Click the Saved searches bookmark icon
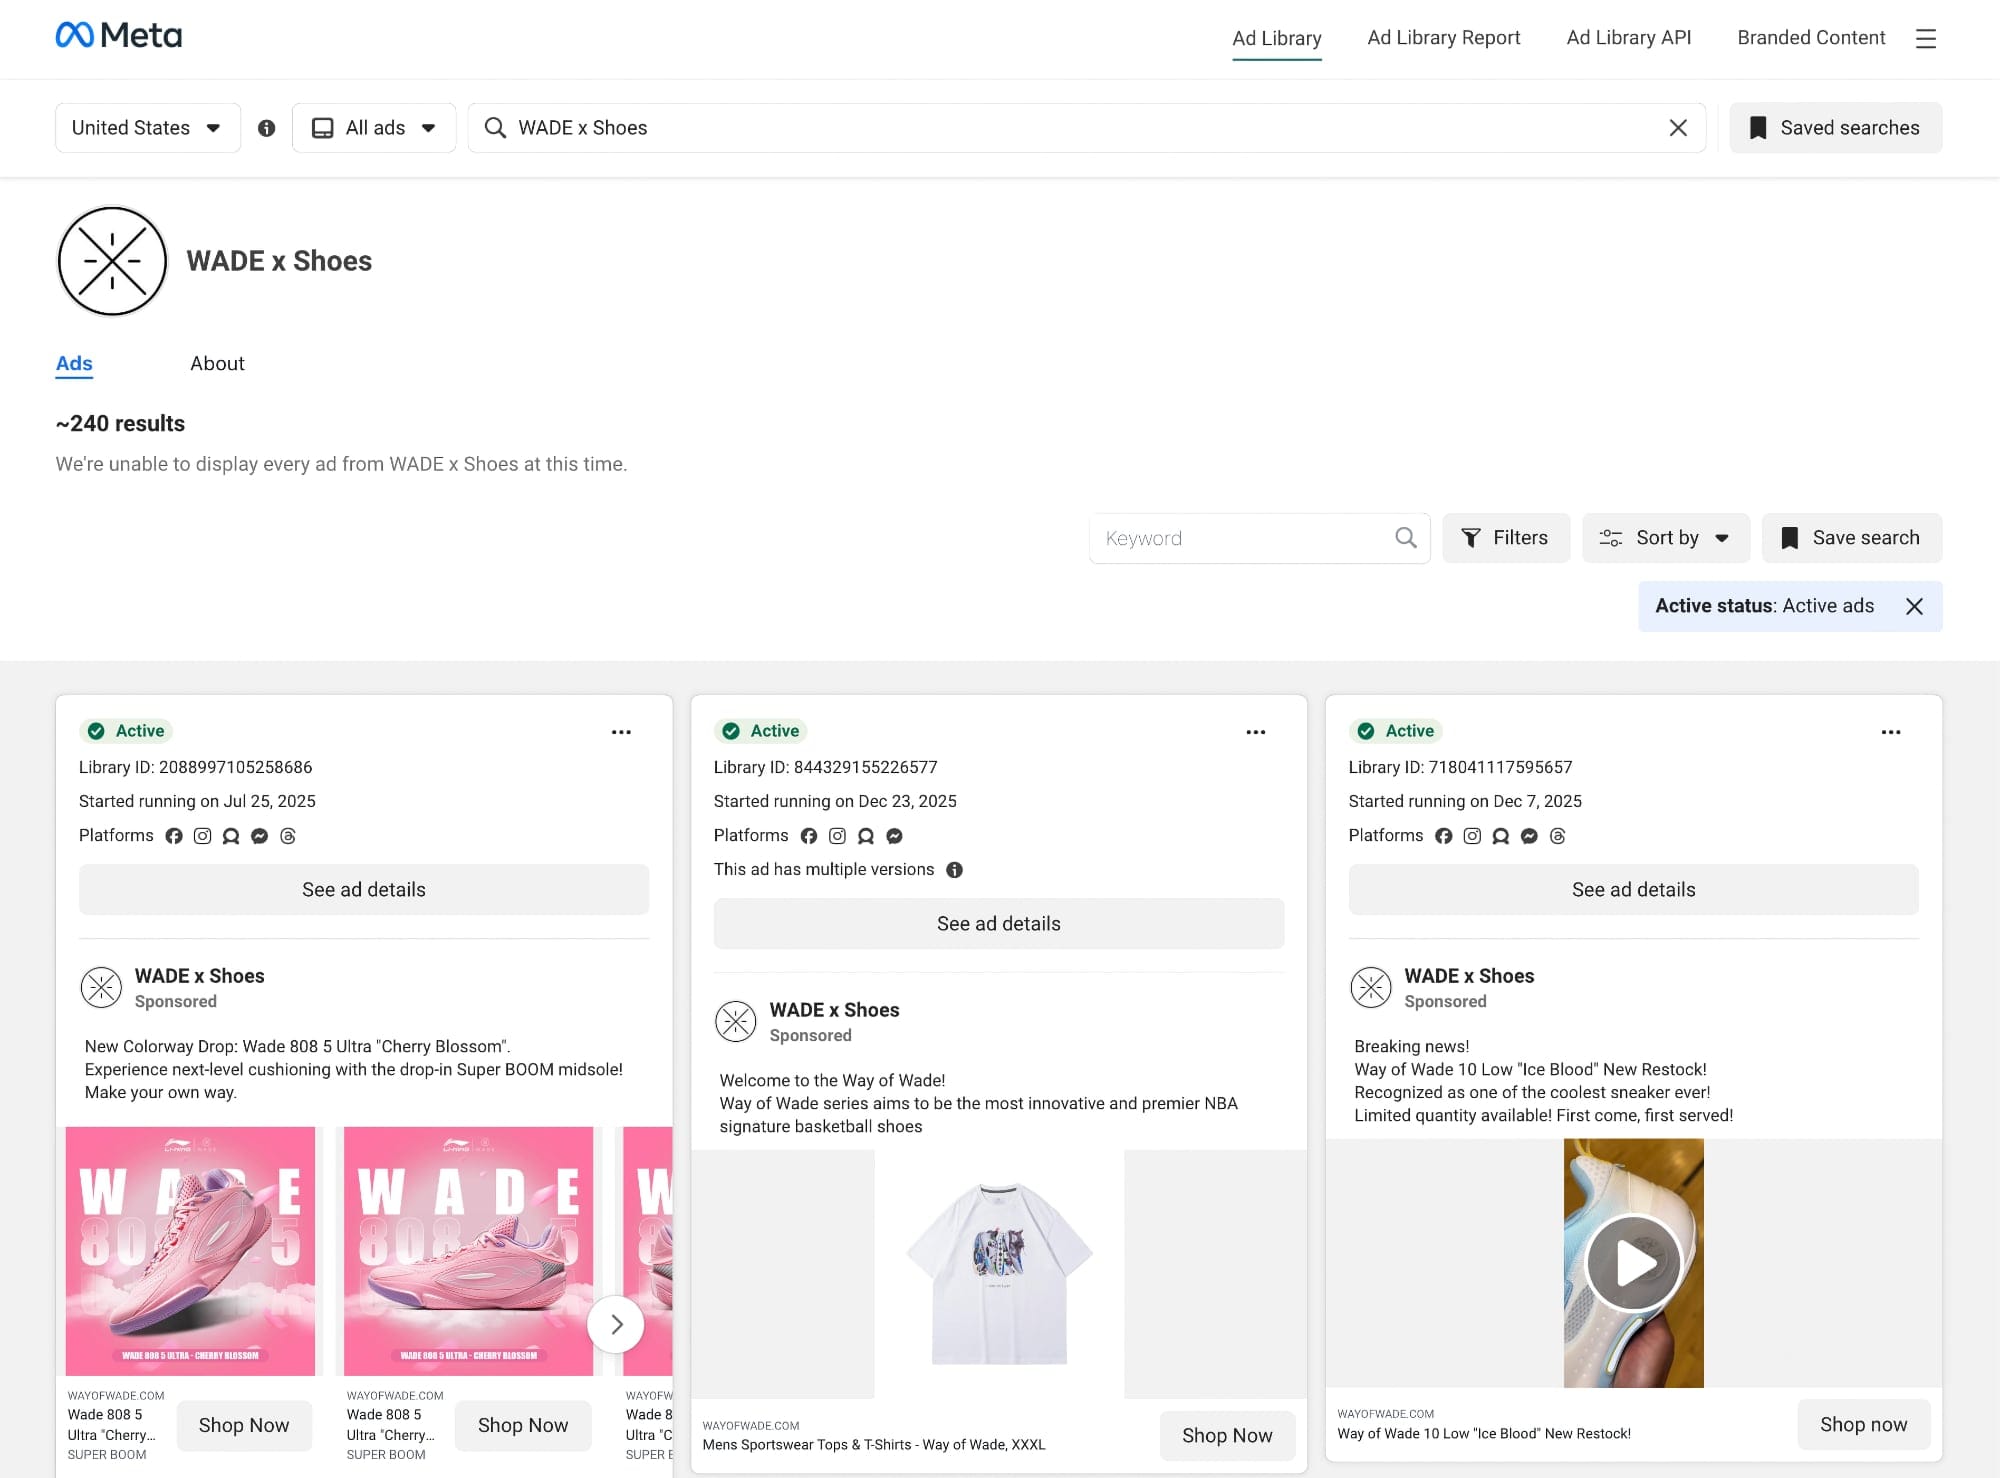 click(1756, 127)
